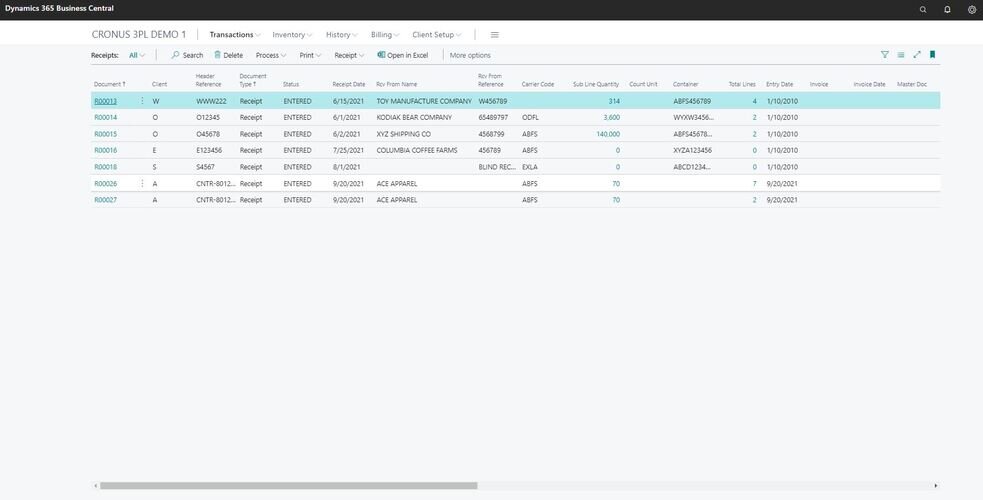Open the Print dropdown menu

point(310,55)
